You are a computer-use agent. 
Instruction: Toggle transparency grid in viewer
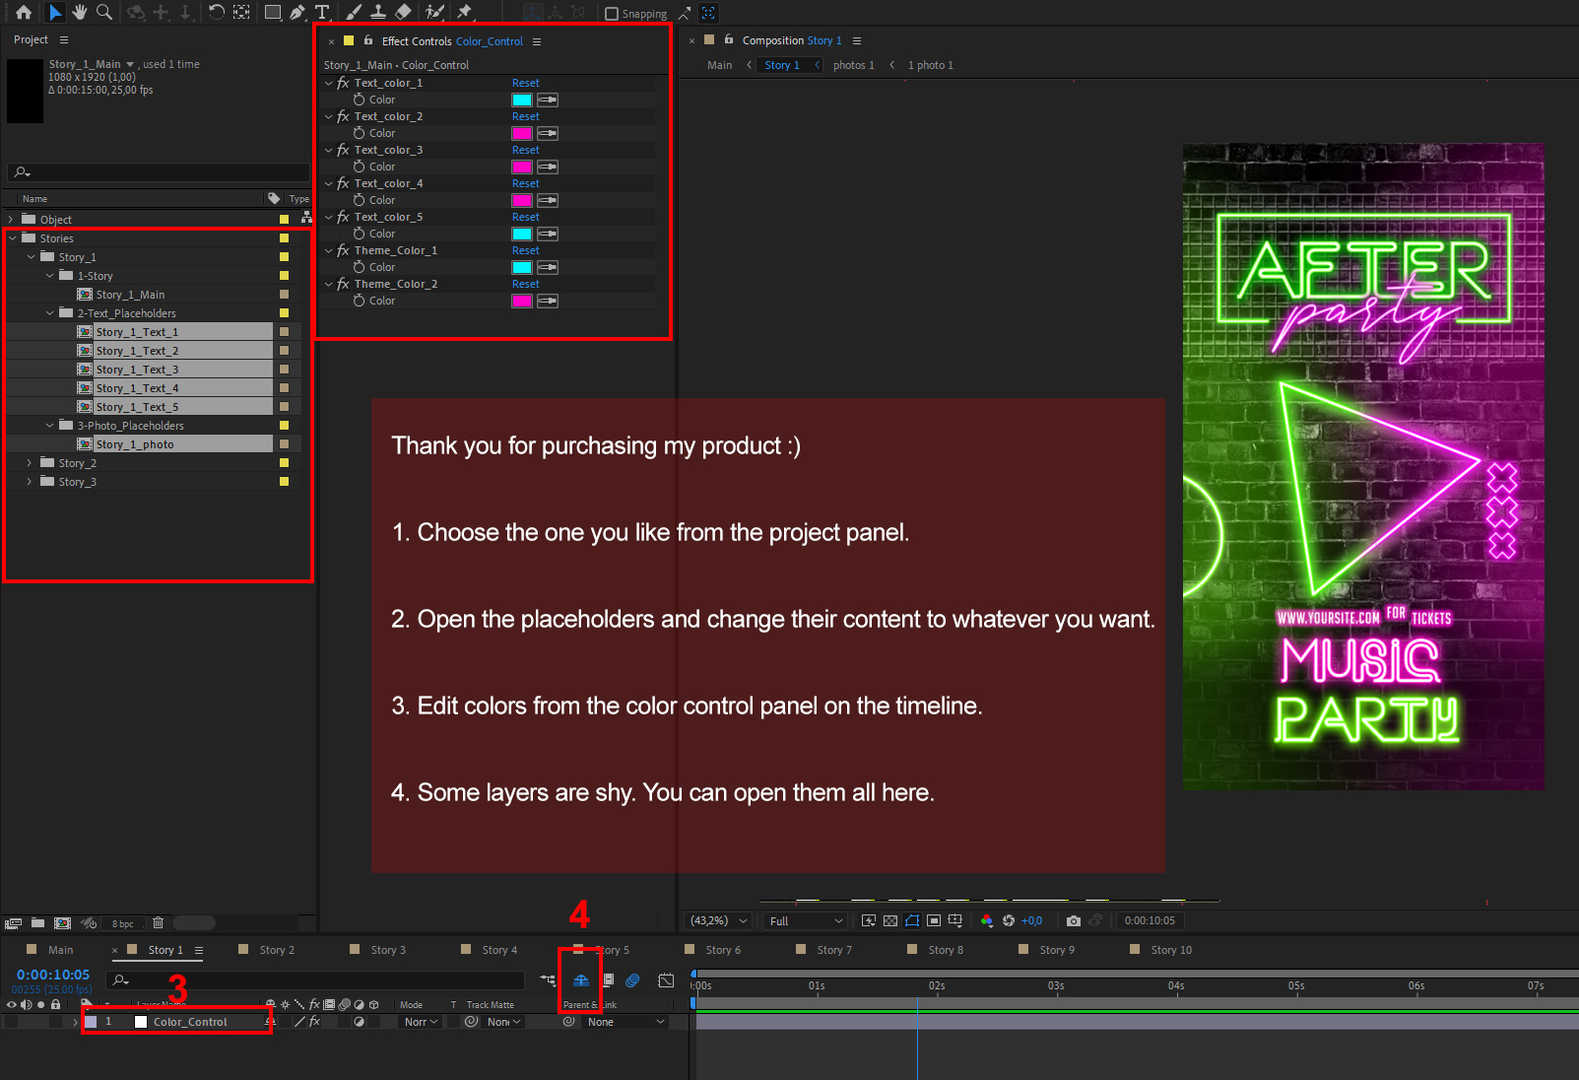890,921
